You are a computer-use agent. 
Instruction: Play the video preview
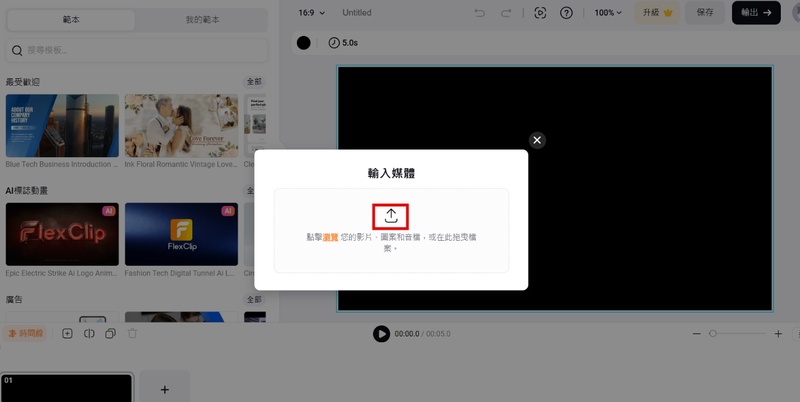point(381,334)
